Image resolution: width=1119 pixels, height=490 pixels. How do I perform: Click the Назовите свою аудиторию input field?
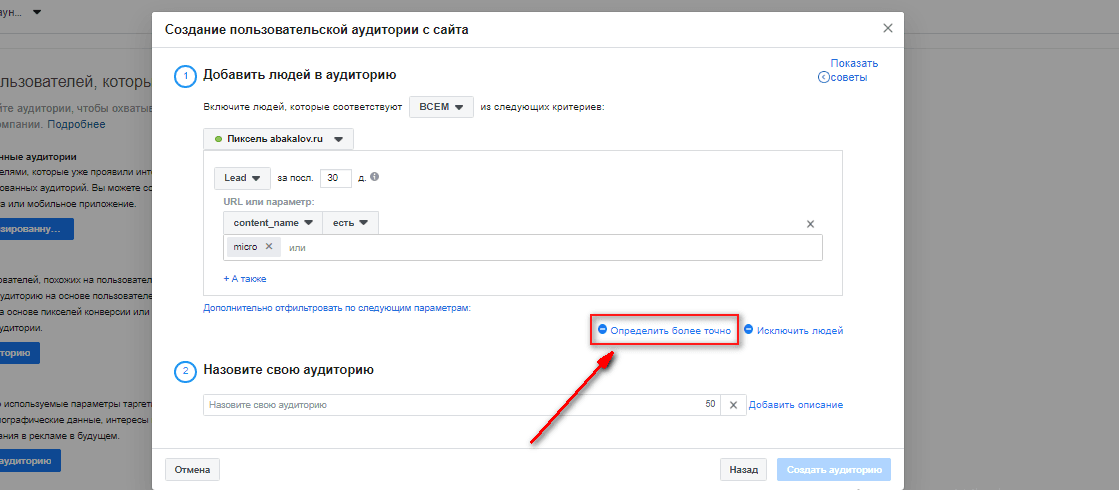click(462, 405)
